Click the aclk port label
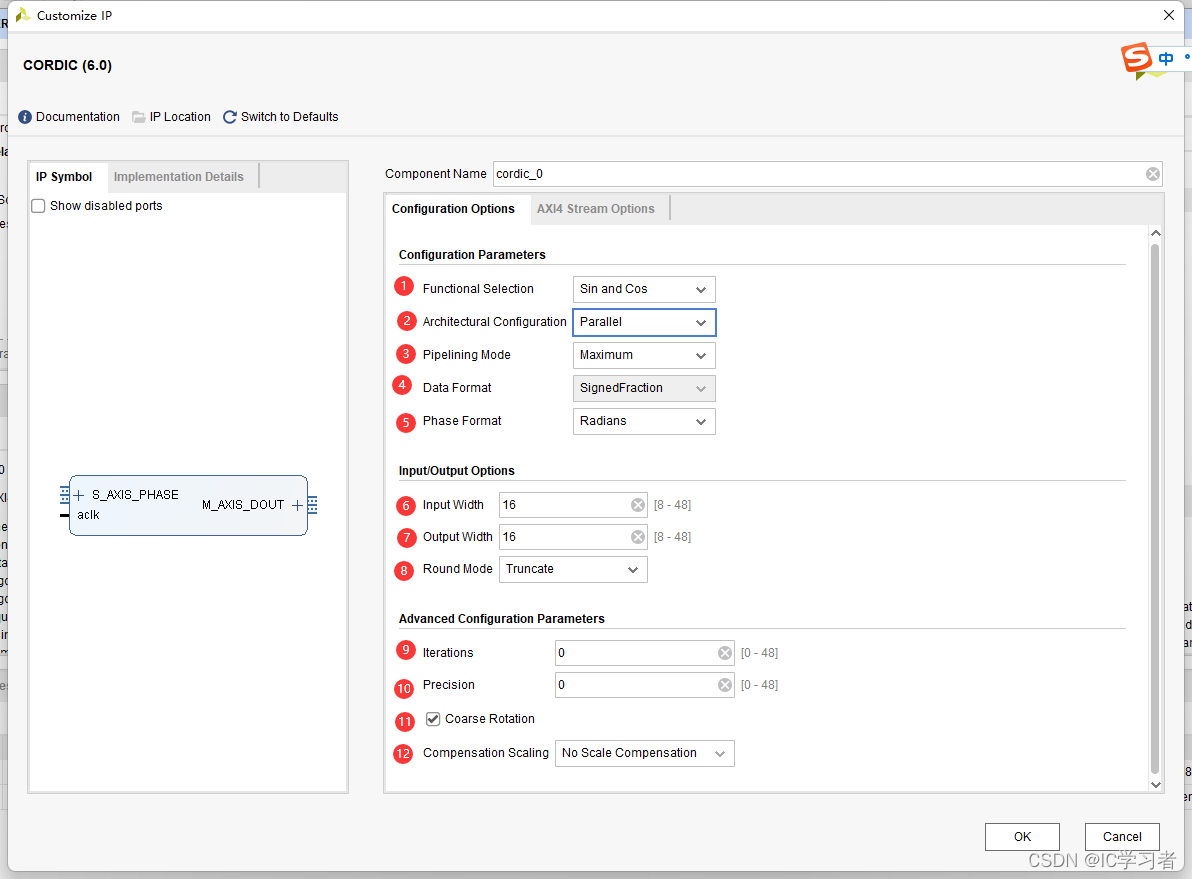 coord(88,515)
